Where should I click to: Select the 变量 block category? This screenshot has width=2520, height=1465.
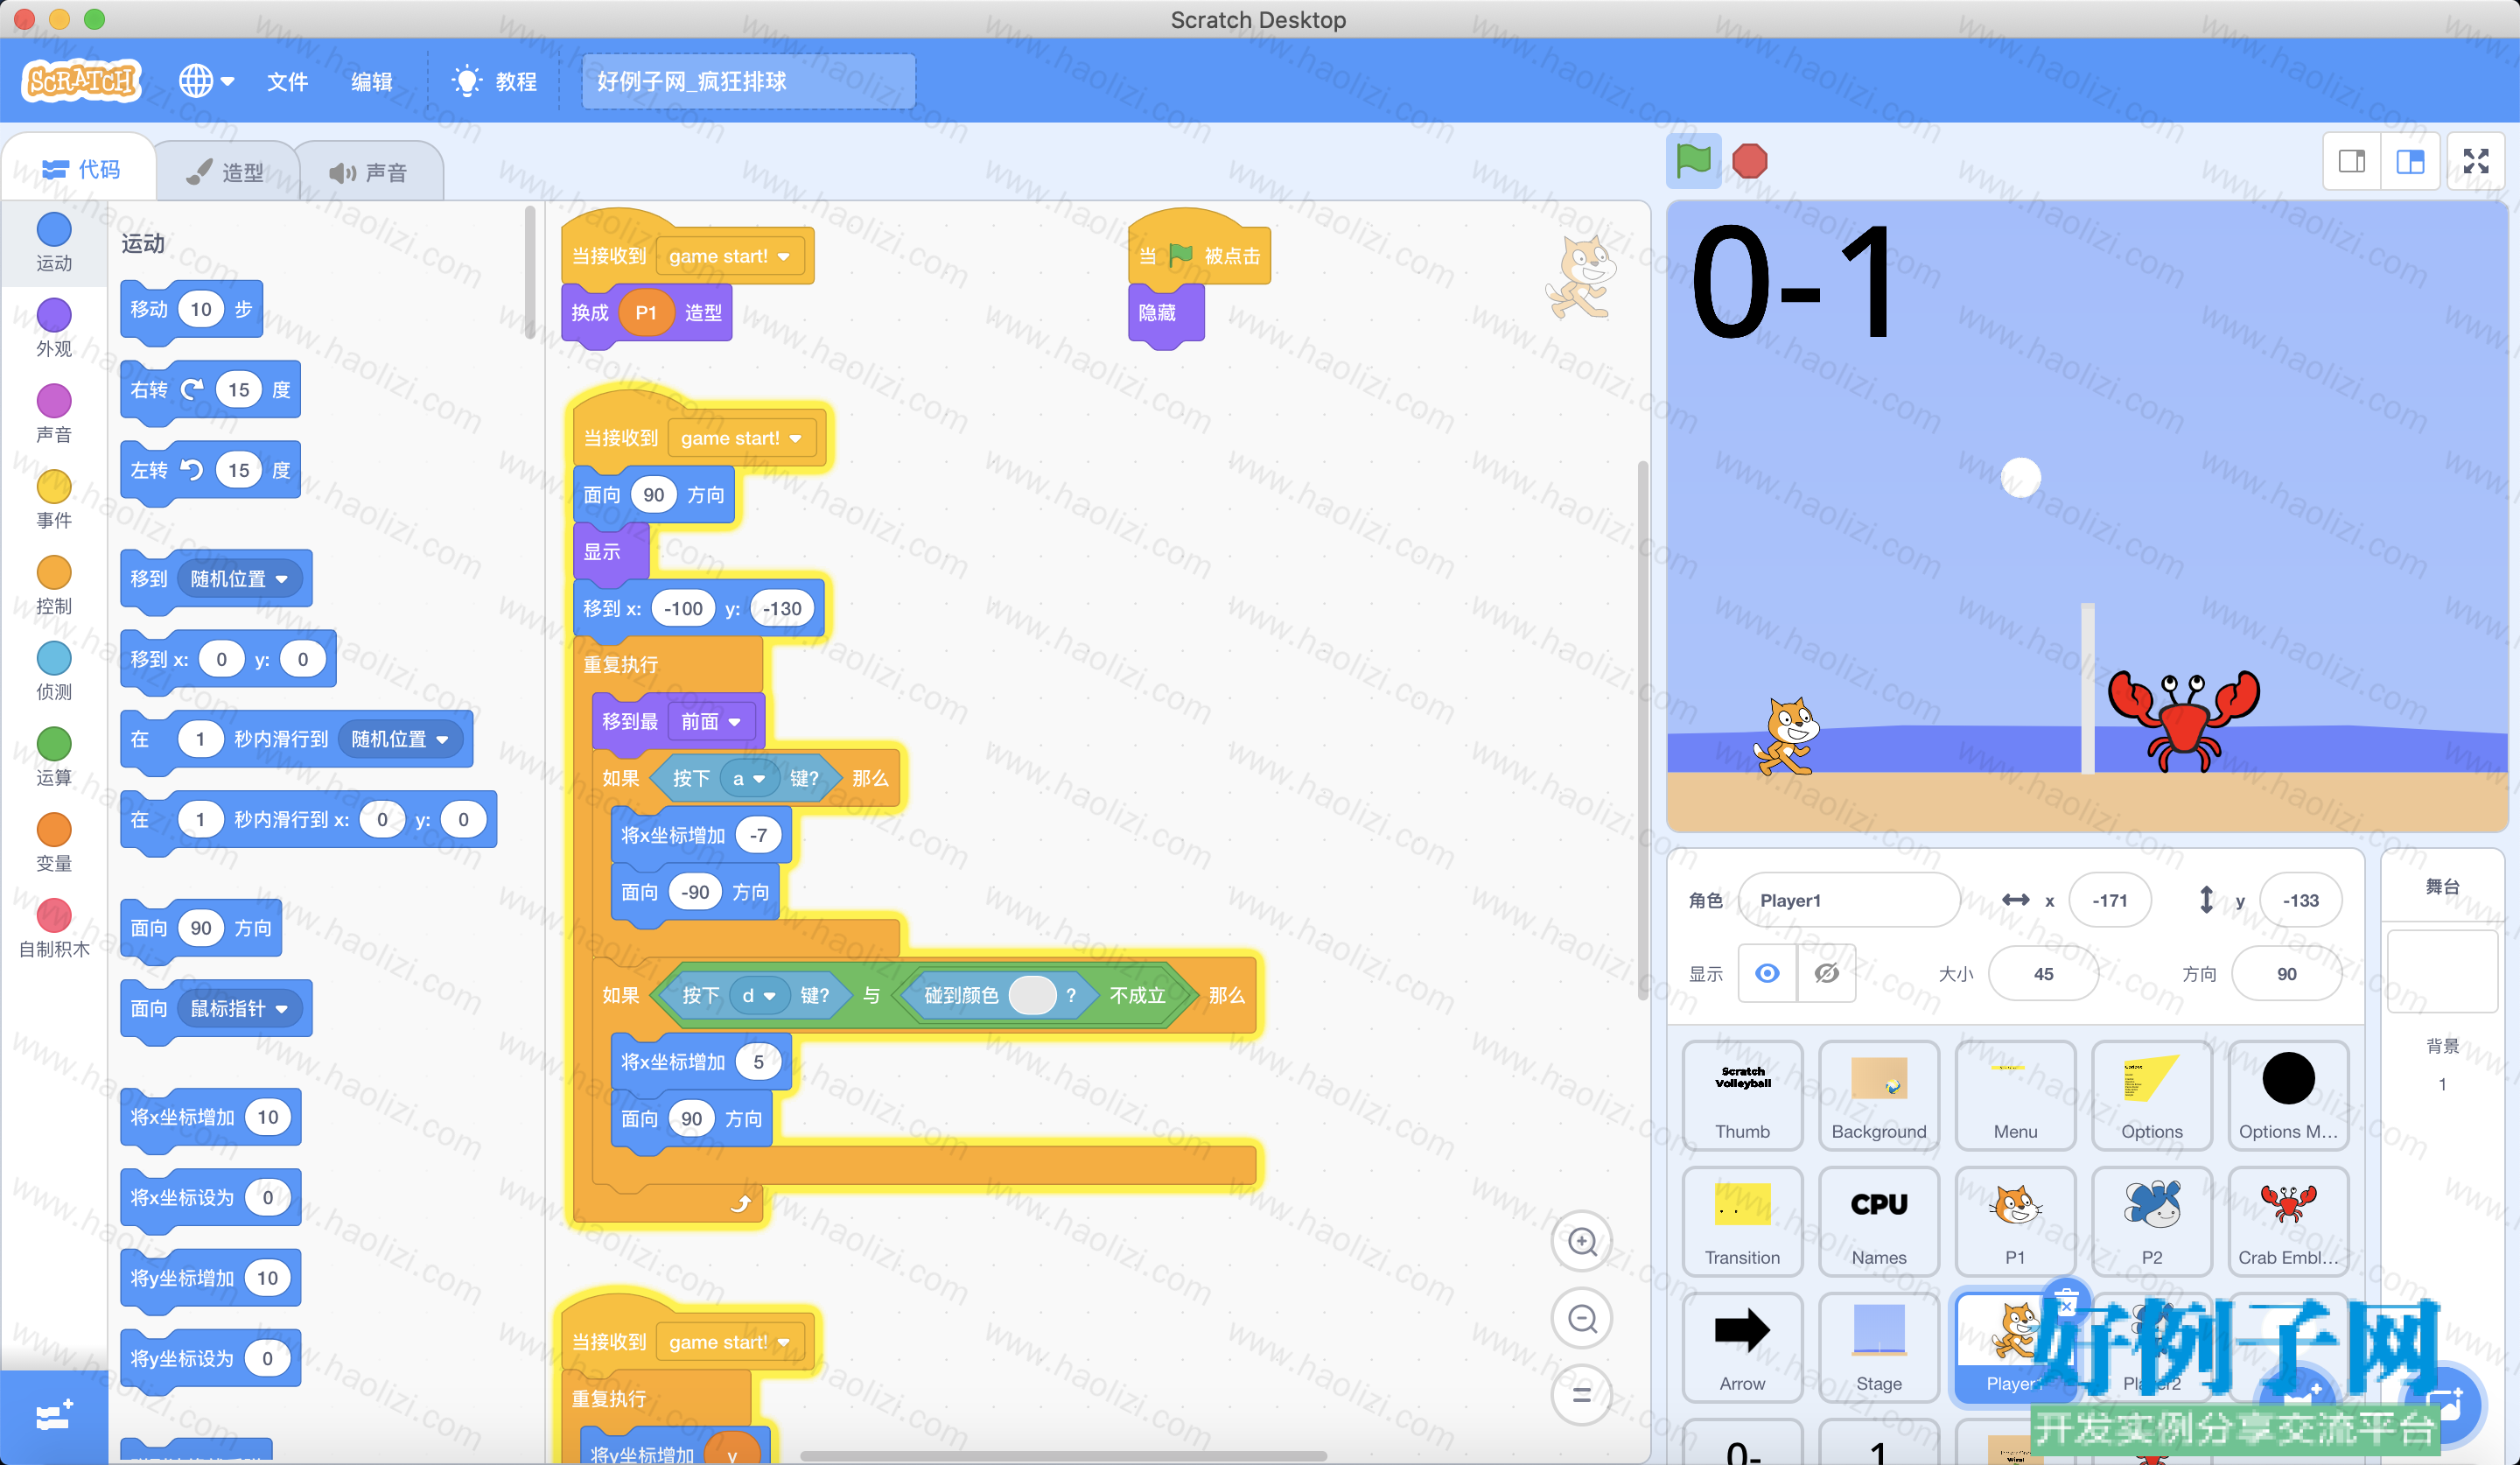pos(54,843)
